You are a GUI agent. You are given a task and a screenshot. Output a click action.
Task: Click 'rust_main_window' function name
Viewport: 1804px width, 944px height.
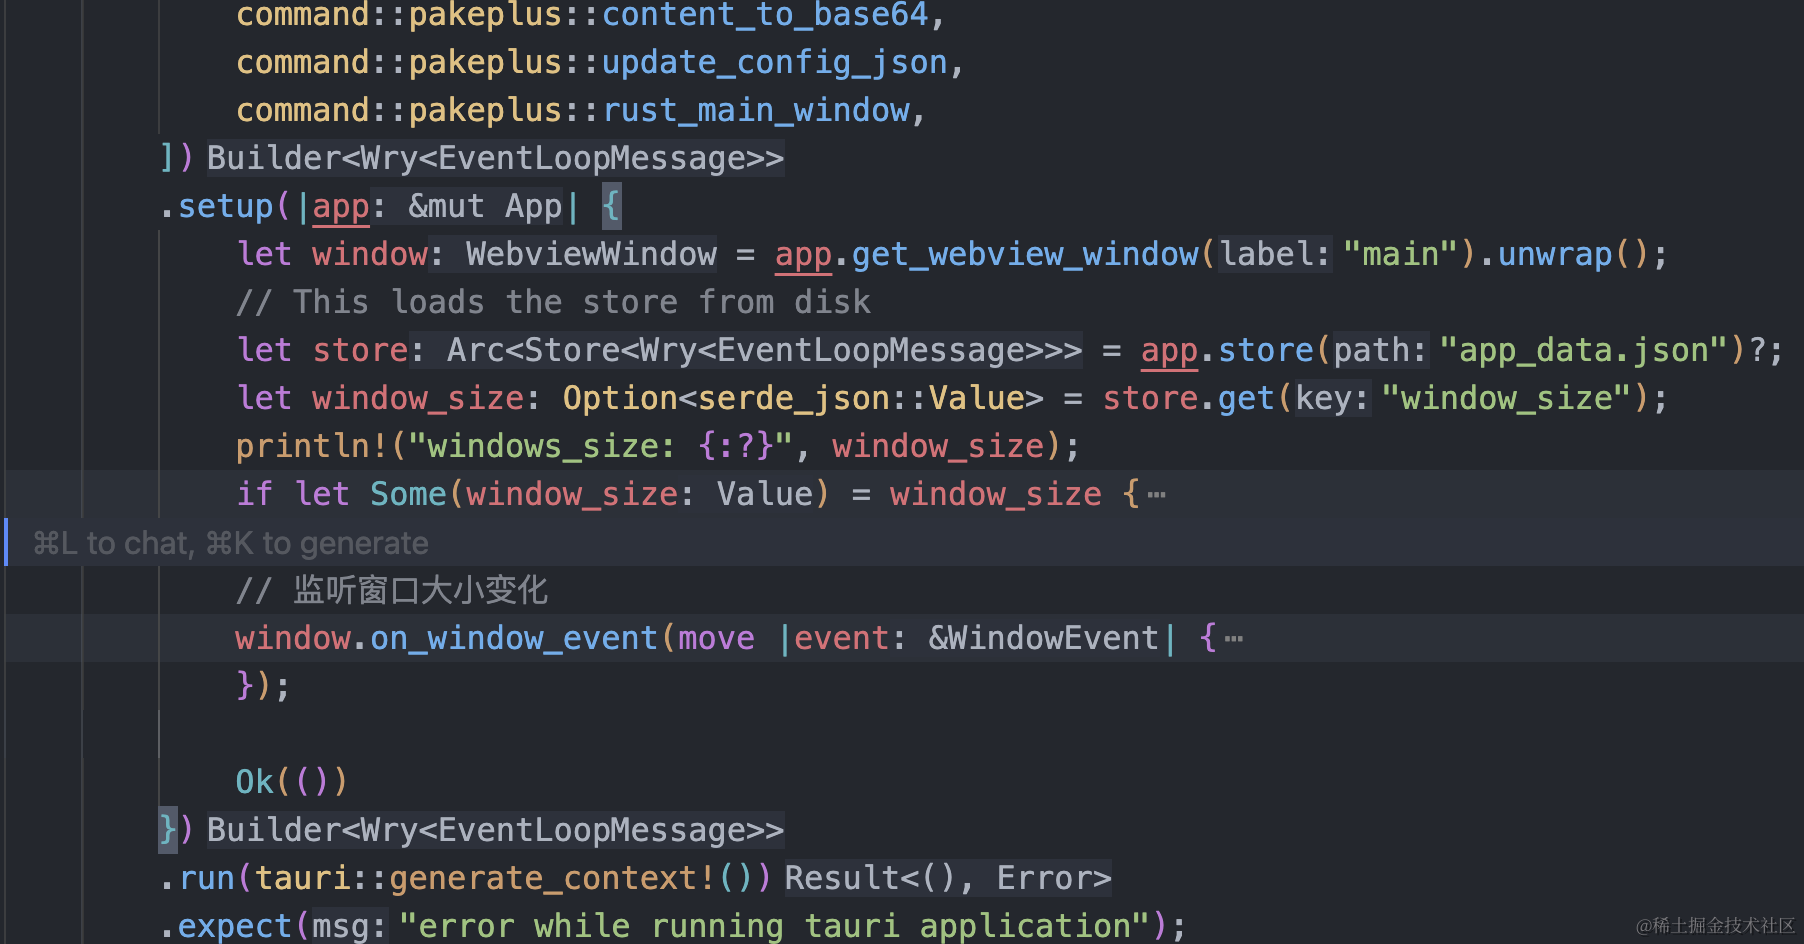click(x=756, y=110)
